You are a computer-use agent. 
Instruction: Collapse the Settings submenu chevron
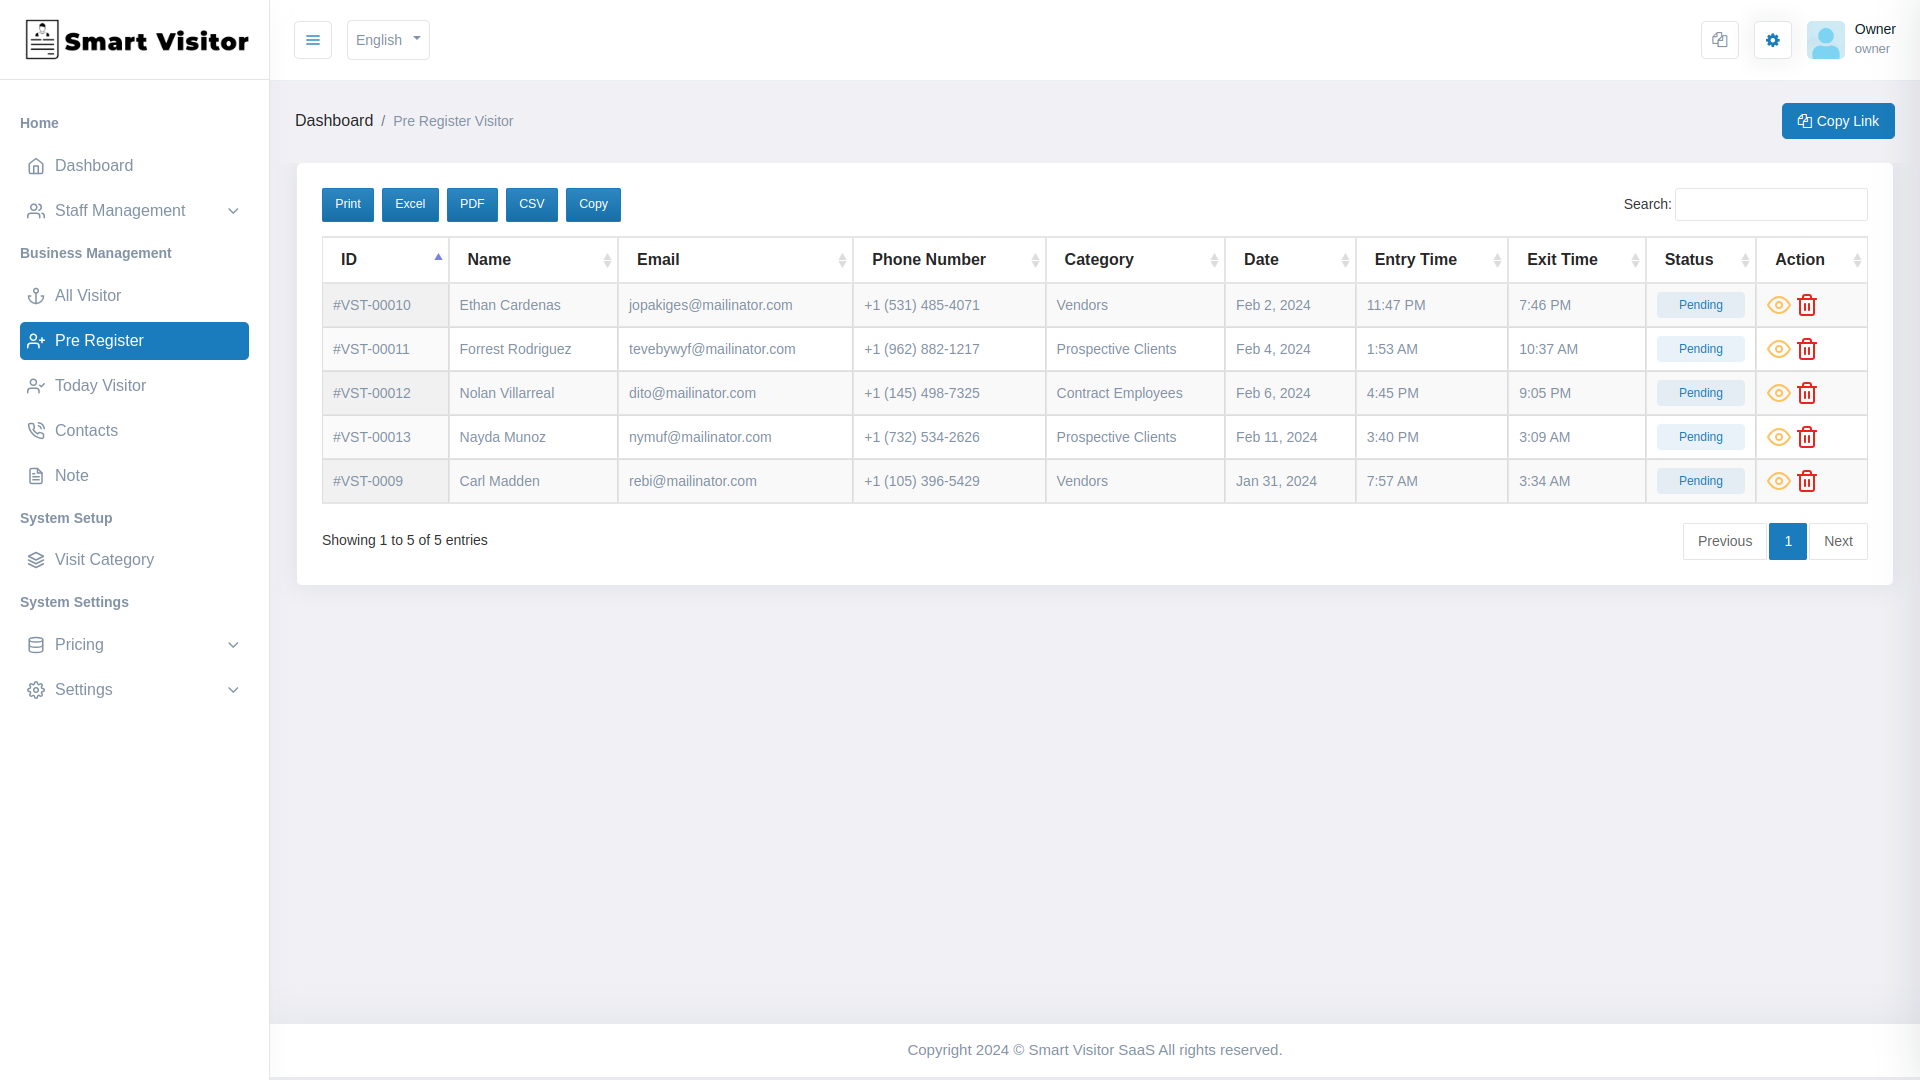[x=233, y=690]
